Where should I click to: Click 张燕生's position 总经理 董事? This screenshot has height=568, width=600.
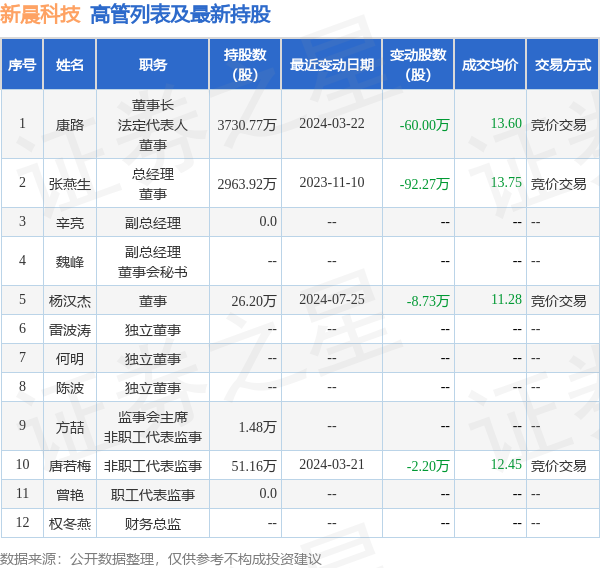click(x=153, y=184)
